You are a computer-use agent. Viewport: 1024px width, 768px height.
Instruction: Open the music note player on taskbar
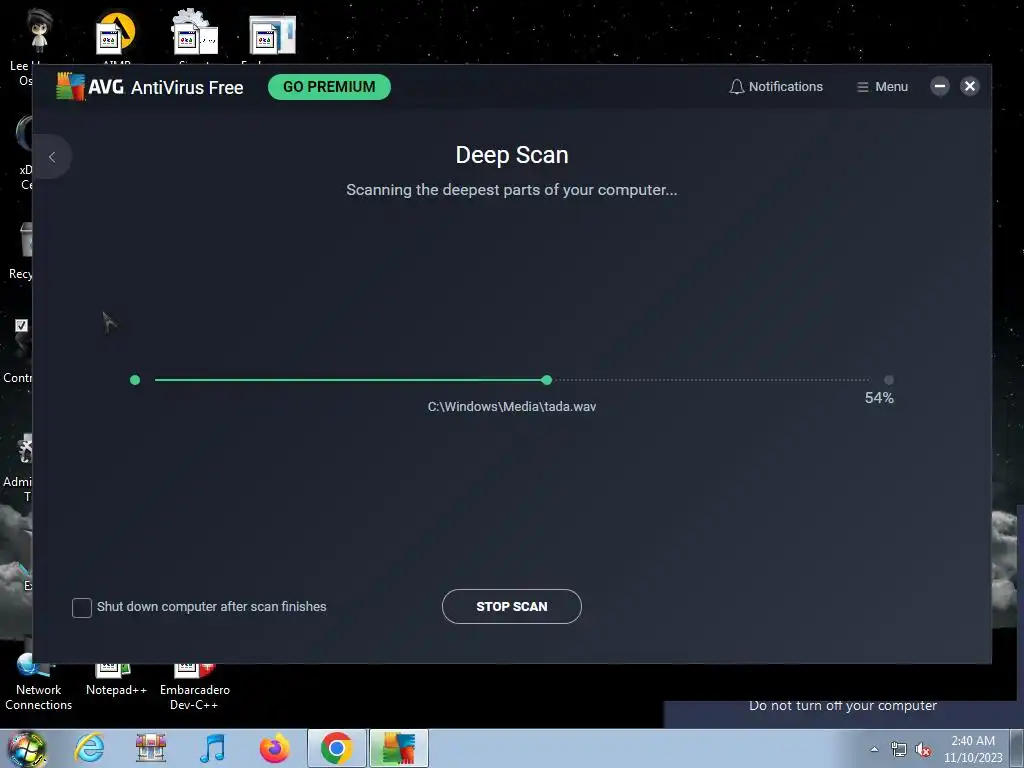point(212,748)
